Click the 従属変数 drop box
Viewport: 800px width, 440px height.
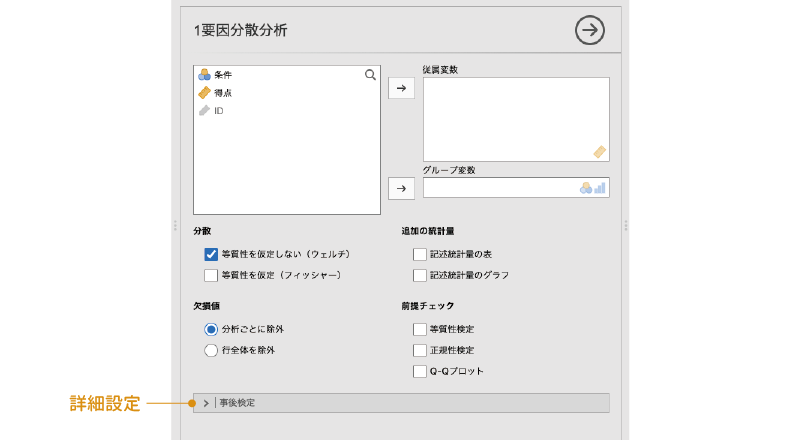click(515, 119)
